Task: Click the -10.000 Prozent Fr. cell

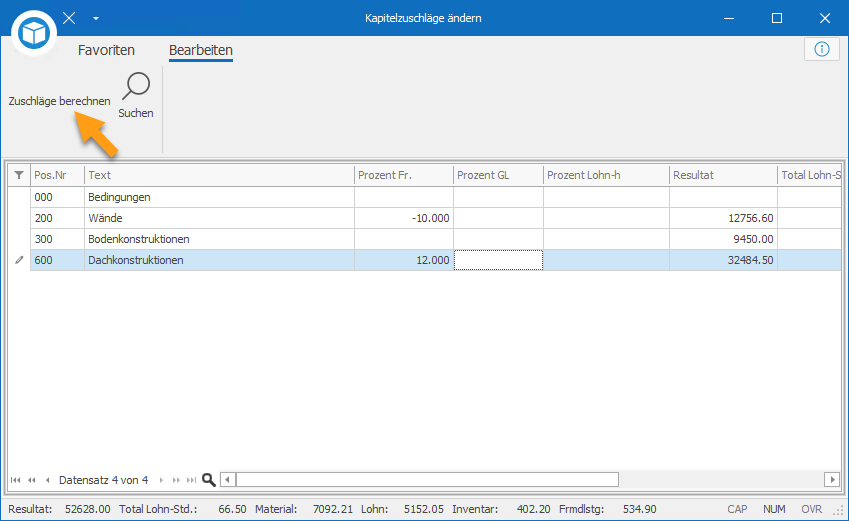Action: (x=403, y=218)
